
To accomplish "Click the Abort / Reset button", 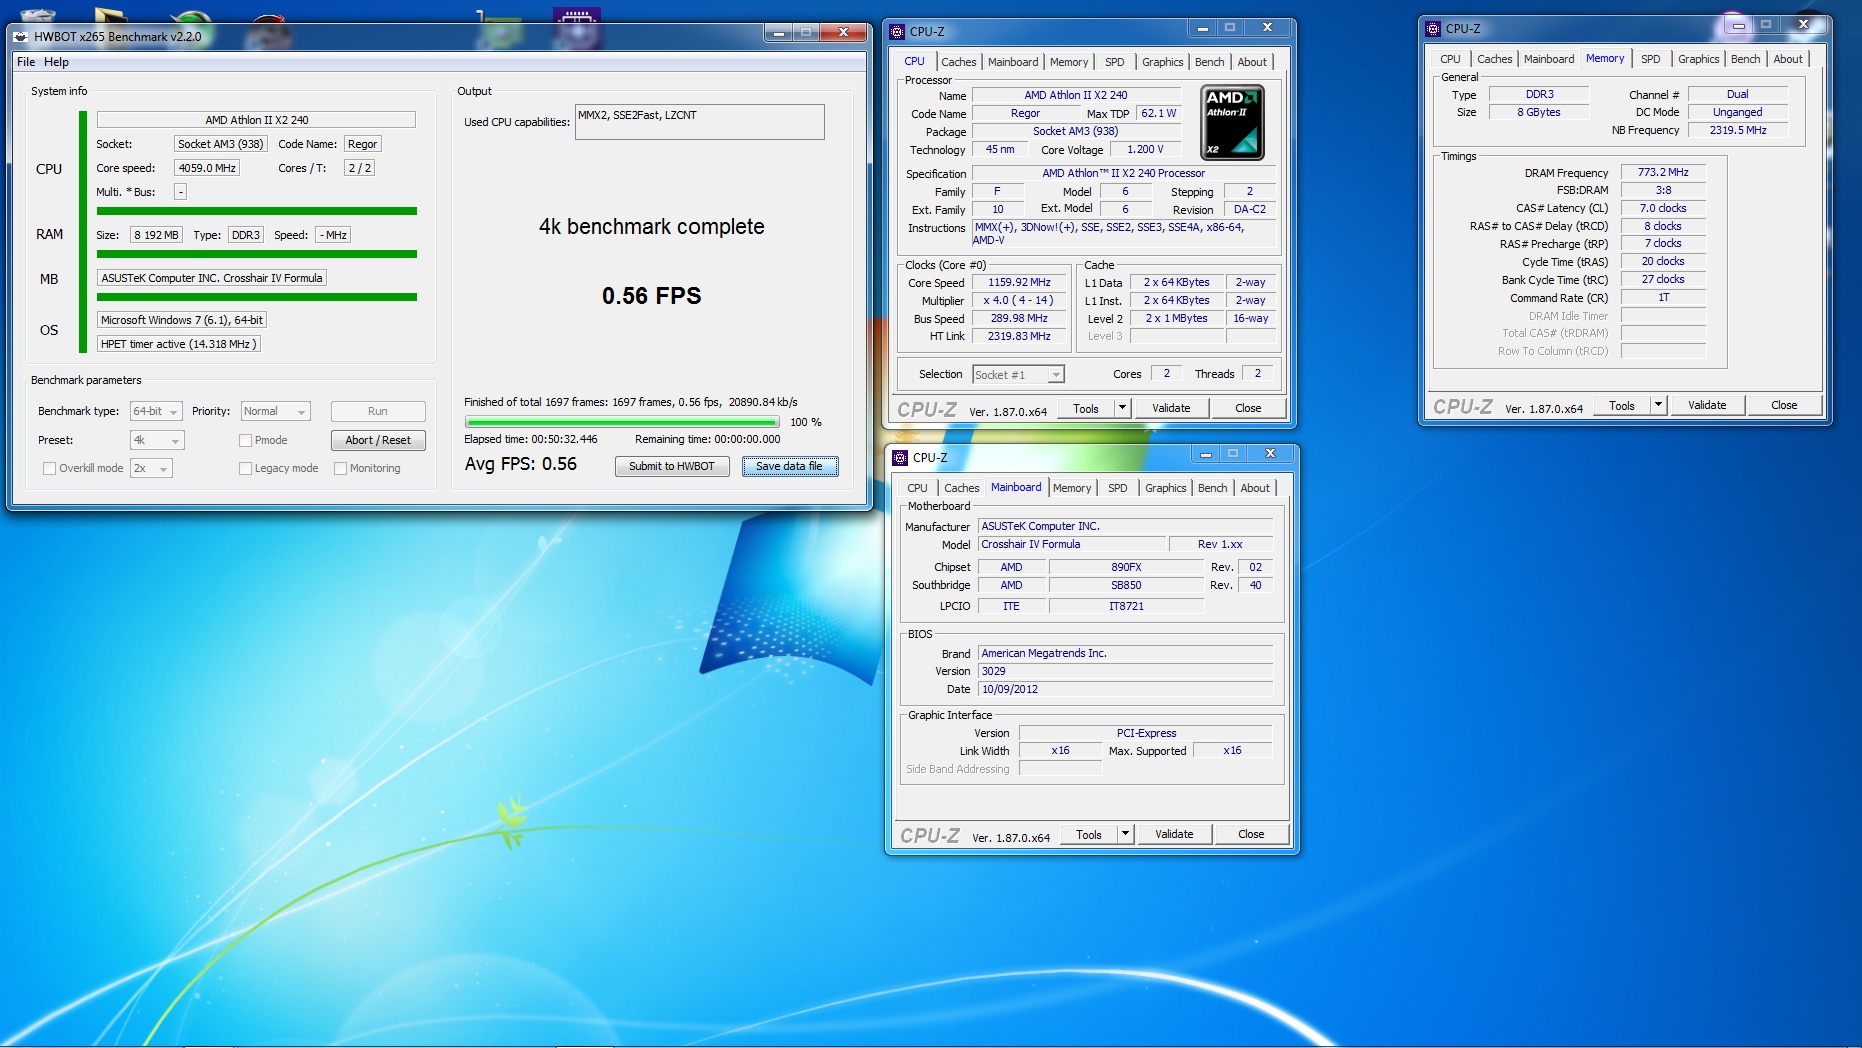I will tap(378, 440).
